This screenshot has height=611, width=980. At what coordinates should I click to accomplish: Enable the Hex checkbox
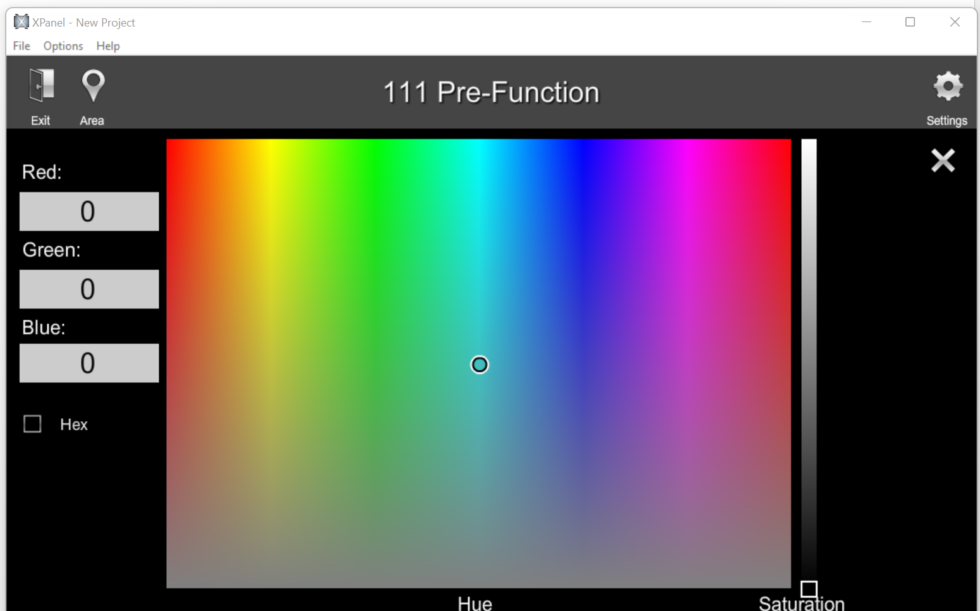33,424
